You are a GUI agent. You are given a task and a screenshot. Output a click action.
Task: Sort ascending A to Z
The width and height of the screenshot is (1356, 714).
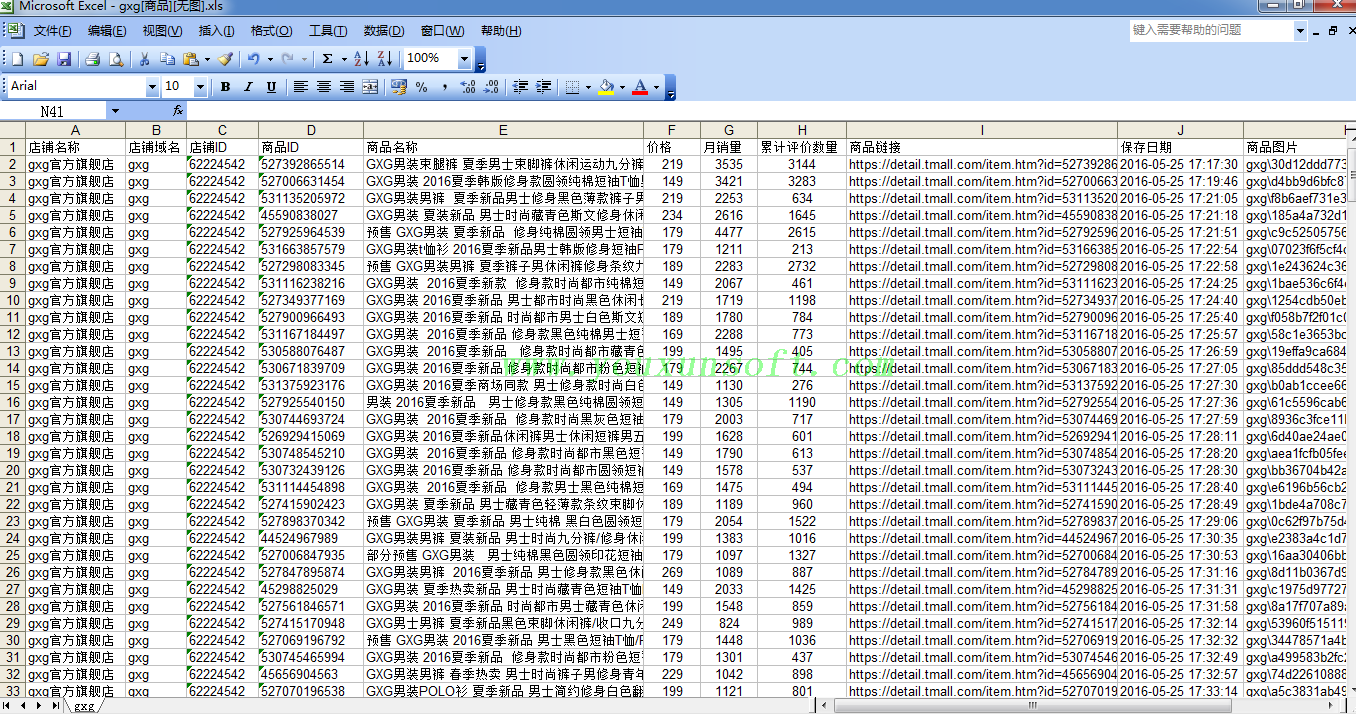pos(362,59)
